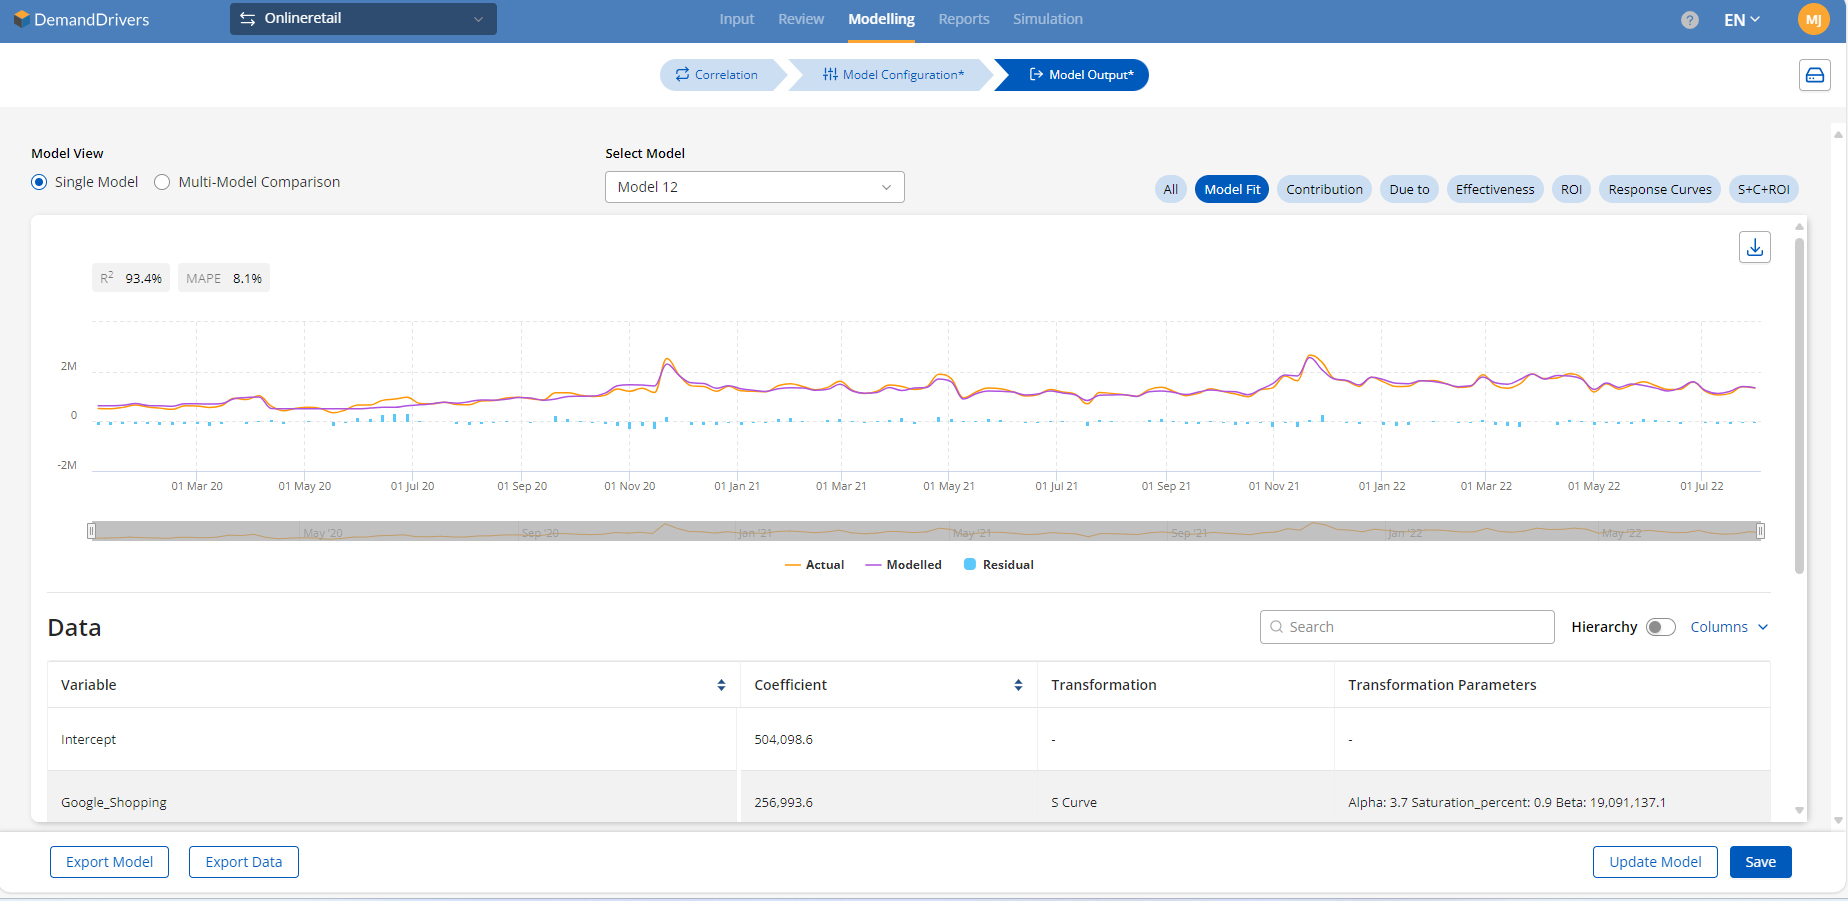The image size is (1848, 901).
Task: Click the right handle of chart range slider
Action: pos(1761,531)
